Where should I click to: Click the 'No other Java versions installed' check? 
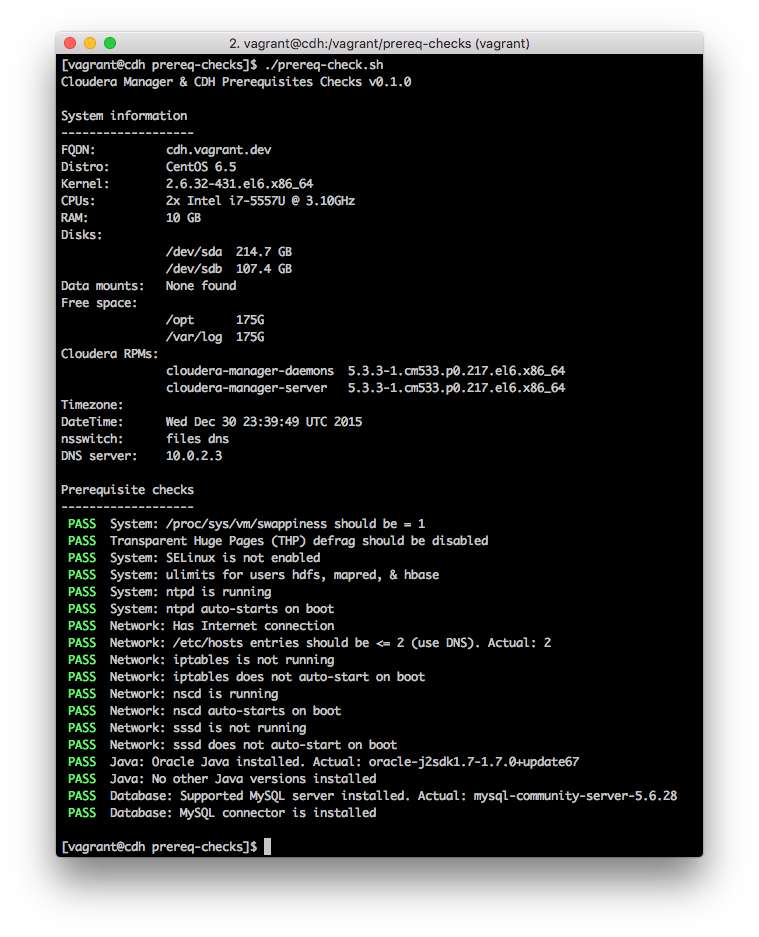222,779
